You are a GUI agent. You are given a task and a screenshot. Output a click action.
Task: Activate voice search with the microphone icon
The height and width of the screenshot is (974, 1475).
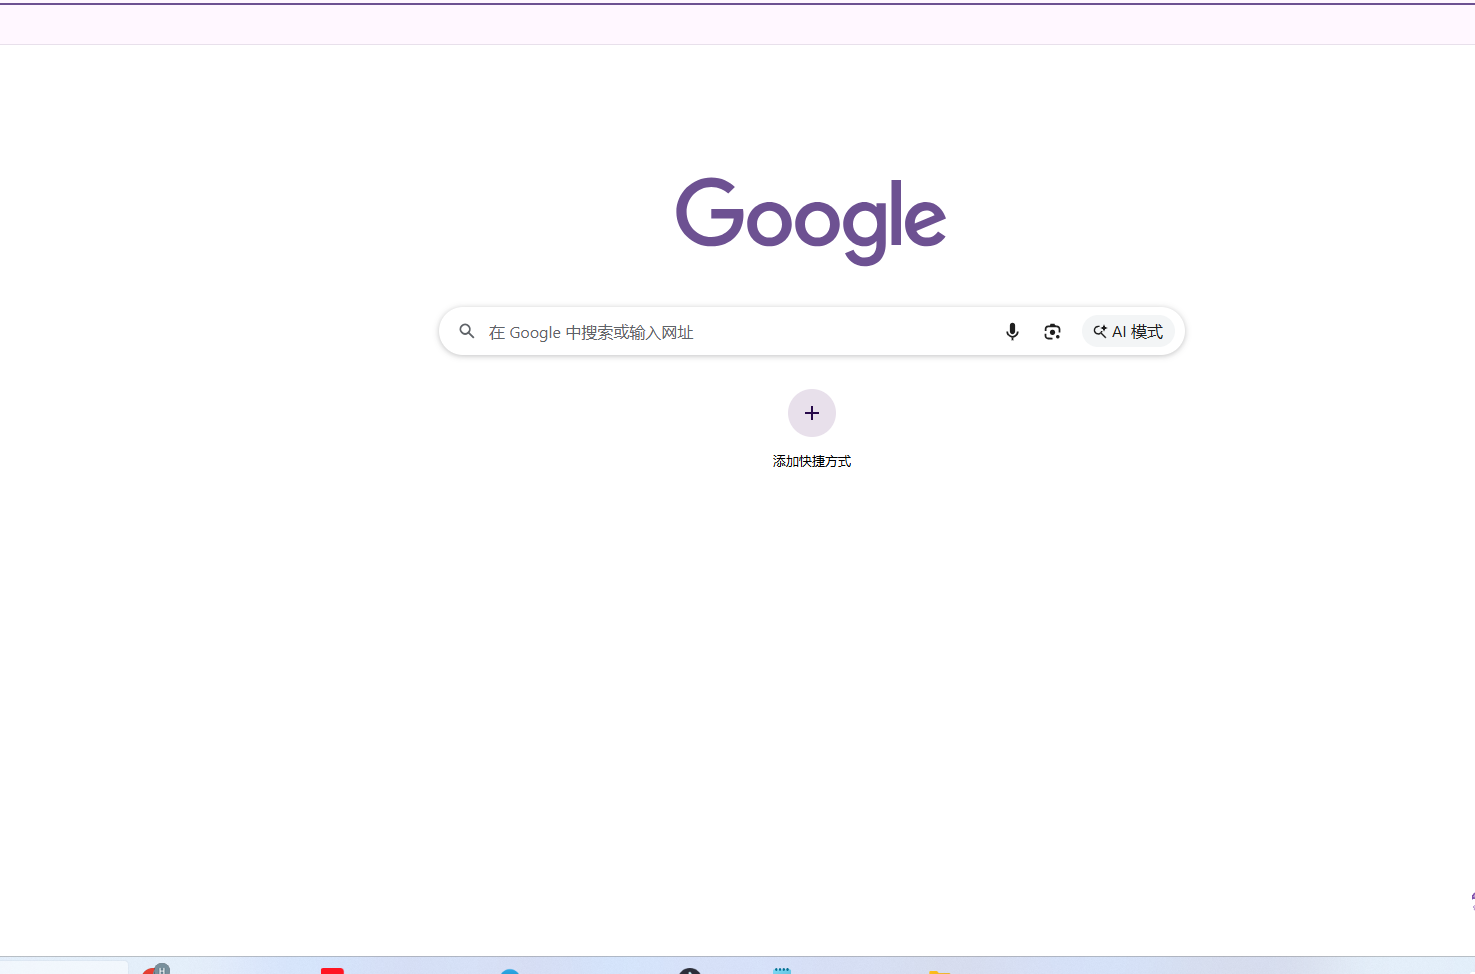tap(1012, 331)
